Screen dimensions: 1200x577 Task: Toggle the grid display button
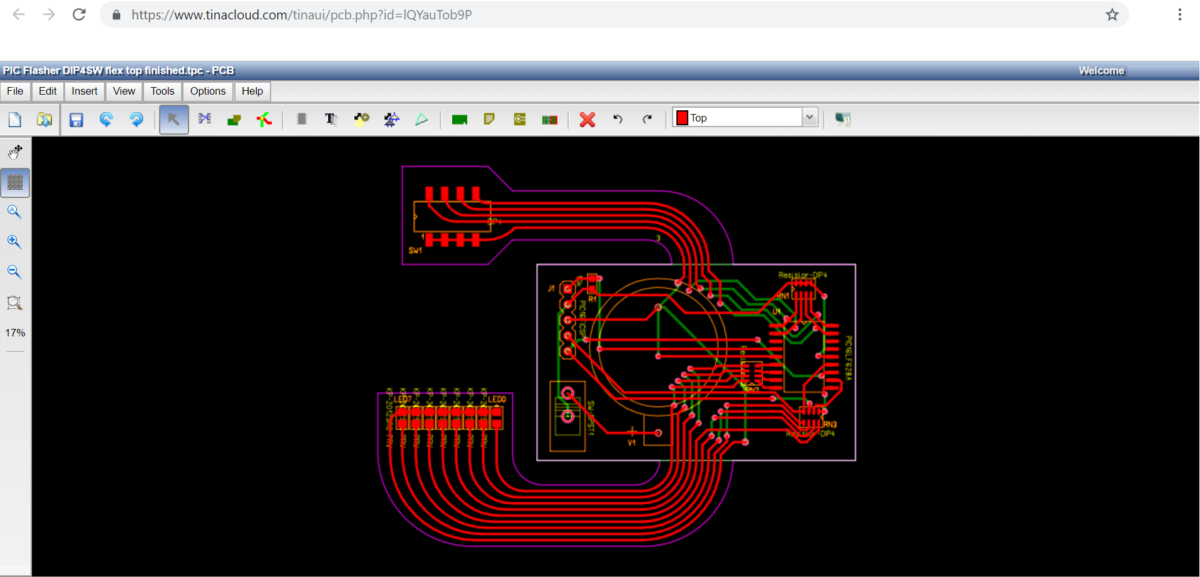click(15, 182)
